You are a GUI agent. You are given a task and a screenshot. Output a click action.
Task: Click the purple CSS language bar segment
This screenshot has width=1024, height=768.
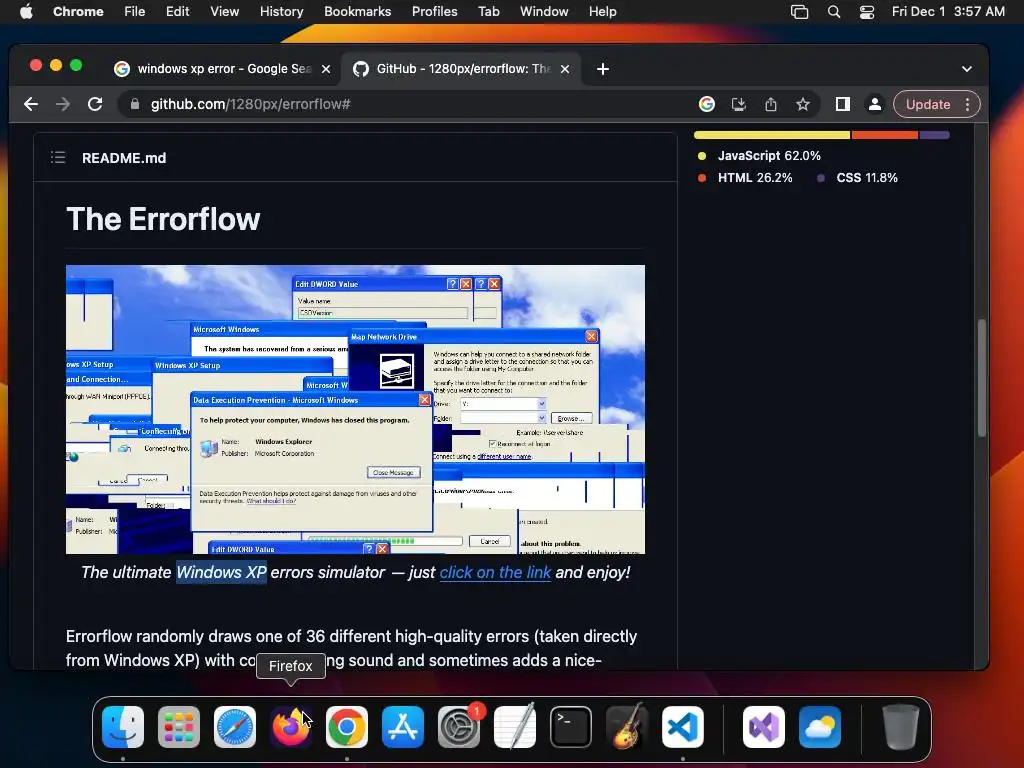[935, 135]
